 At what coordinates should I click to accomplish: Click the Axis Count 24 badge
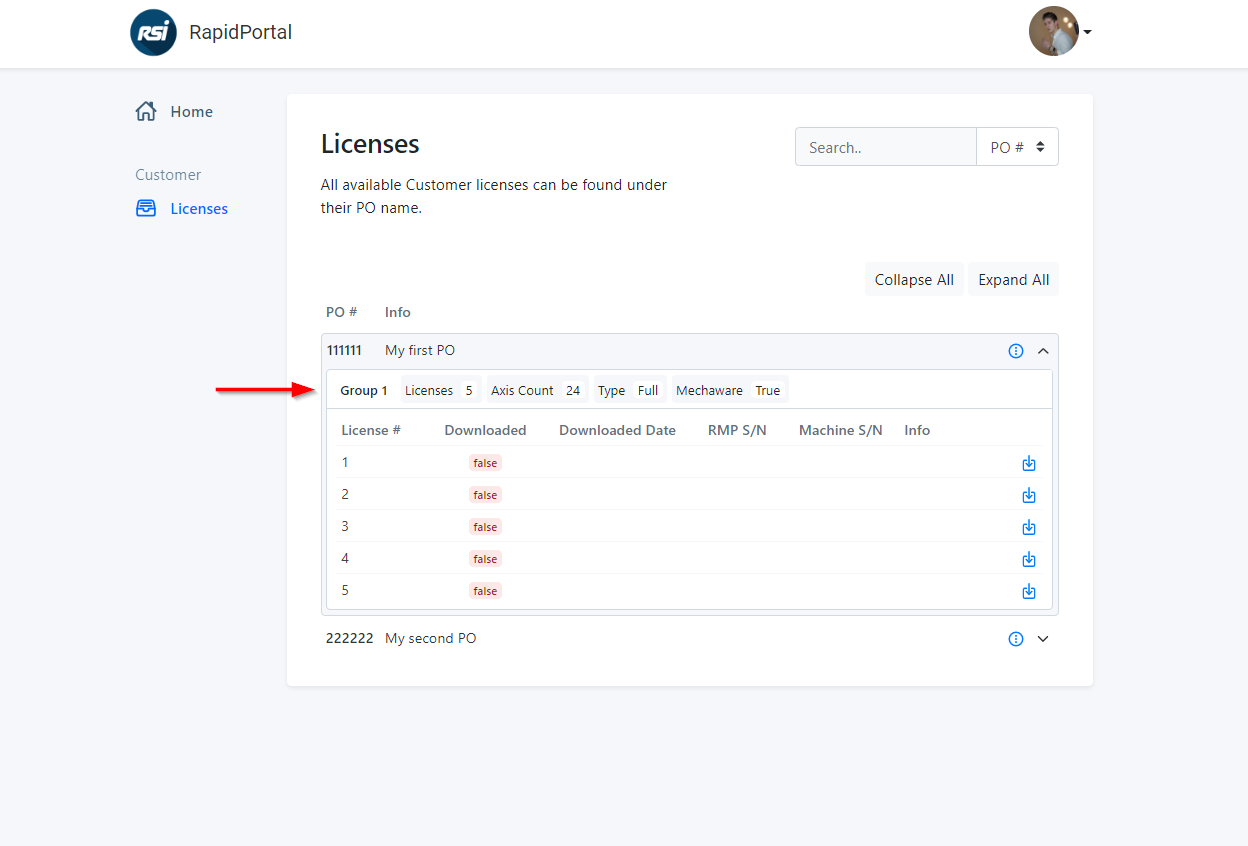[537, 390]
